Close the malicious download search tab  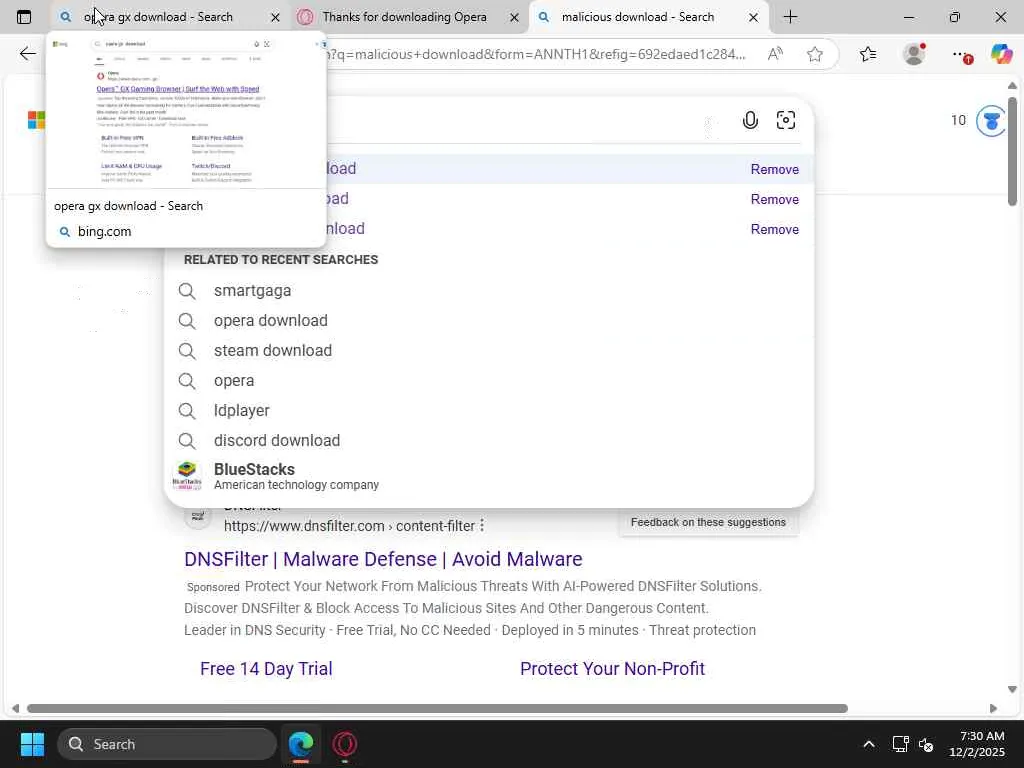753,18
